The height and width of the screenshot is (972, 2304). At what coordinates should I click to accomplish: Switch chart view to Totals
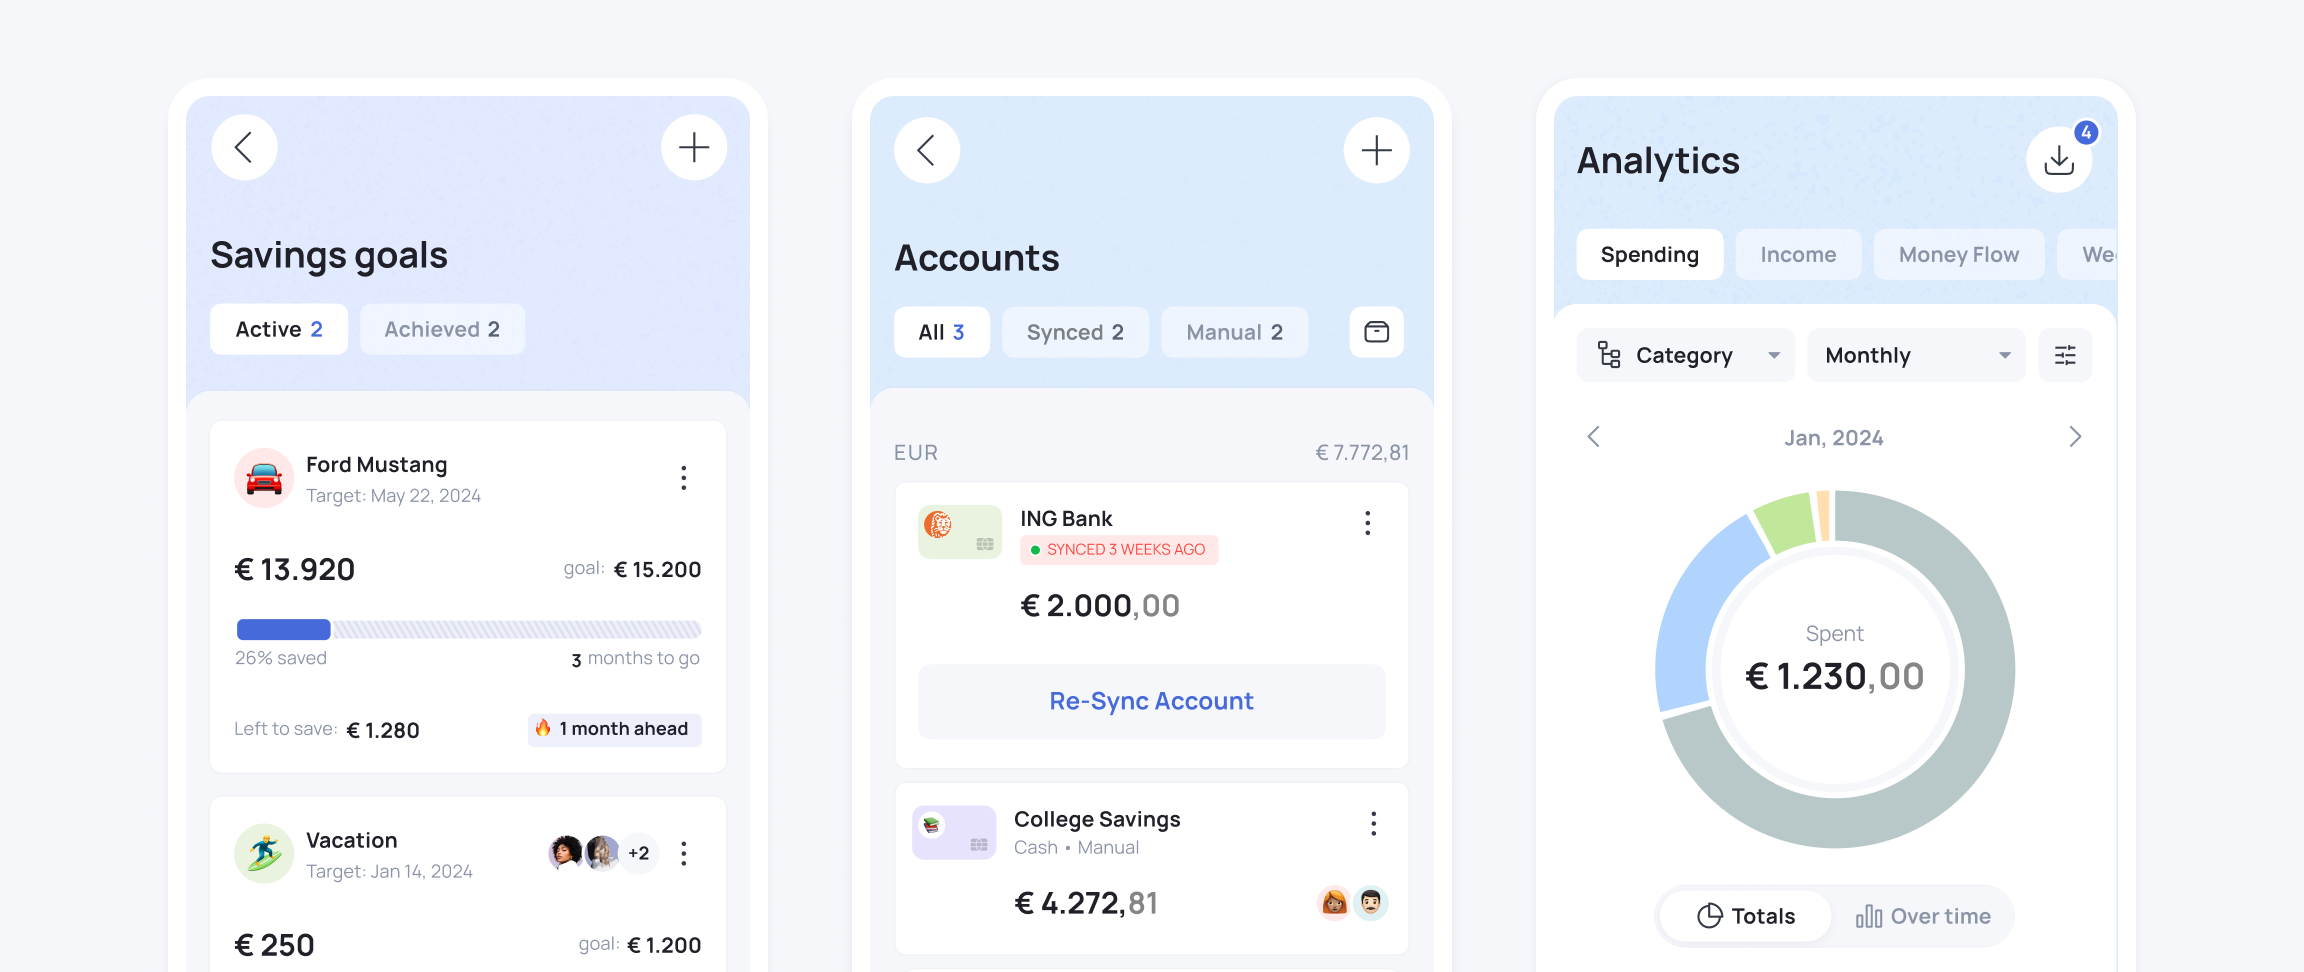click(1746, 916)
